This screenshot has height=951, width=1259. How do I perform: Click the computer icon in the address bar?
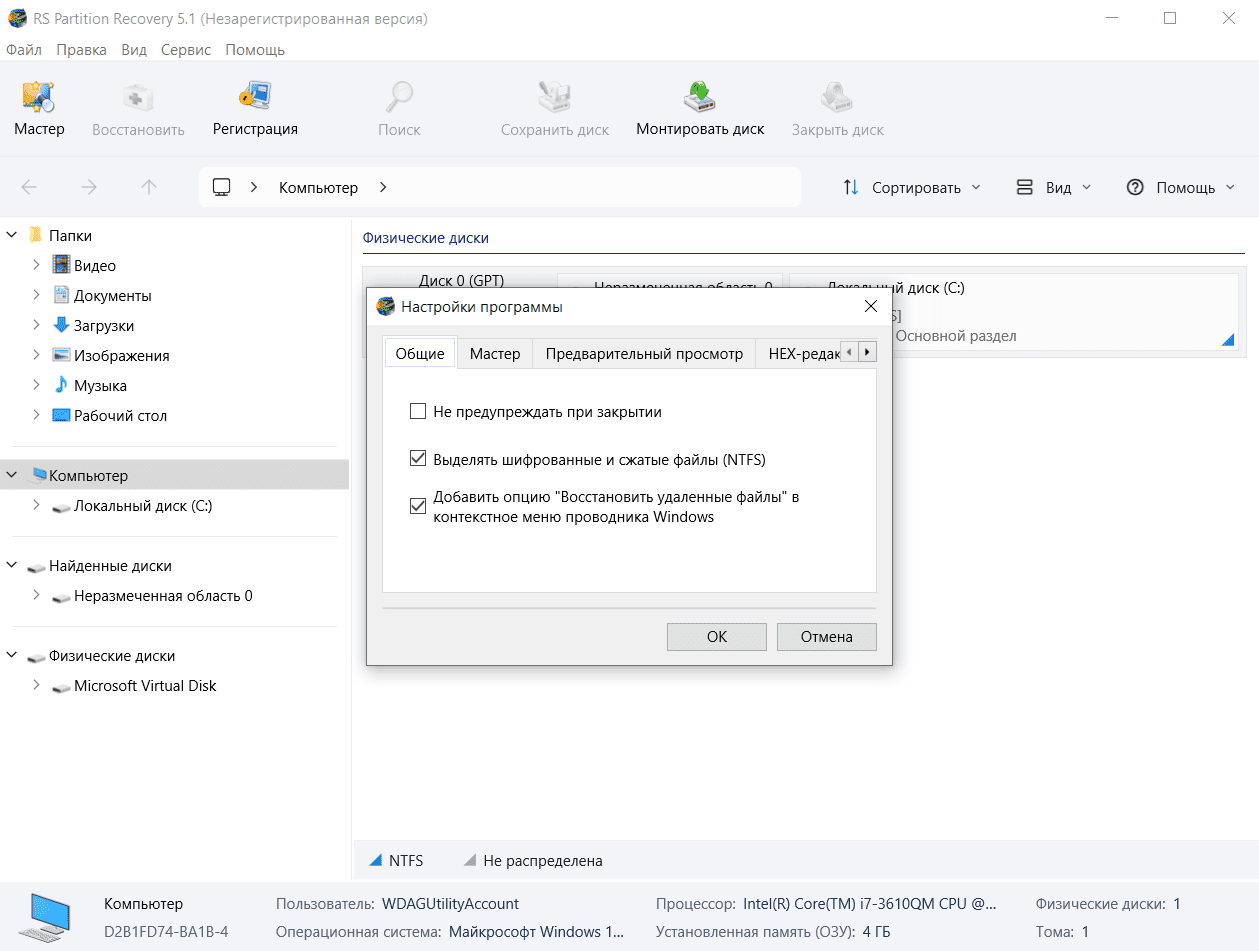pyautogui.click(x=222, y=187)
